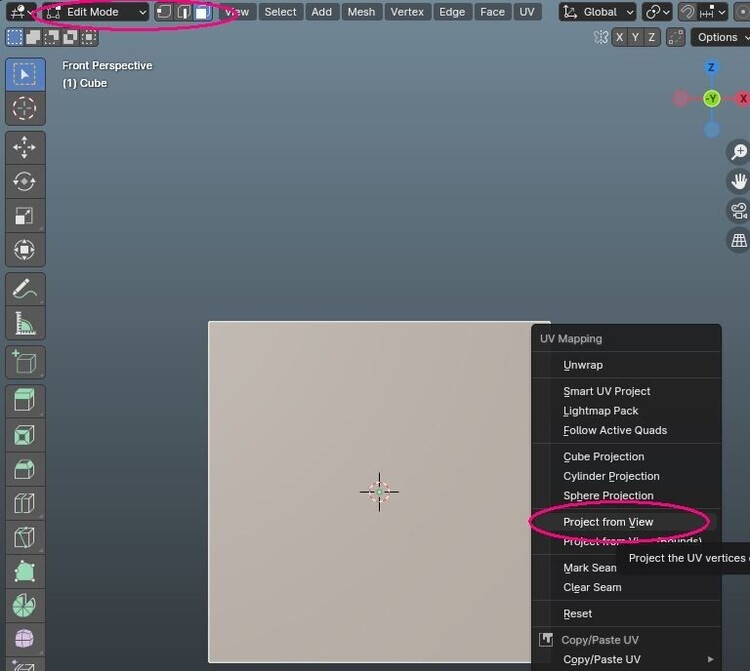Select the Transform tool
Viewport: 750px width, 671px height.
pyautogui.click(x=25, y=250)
